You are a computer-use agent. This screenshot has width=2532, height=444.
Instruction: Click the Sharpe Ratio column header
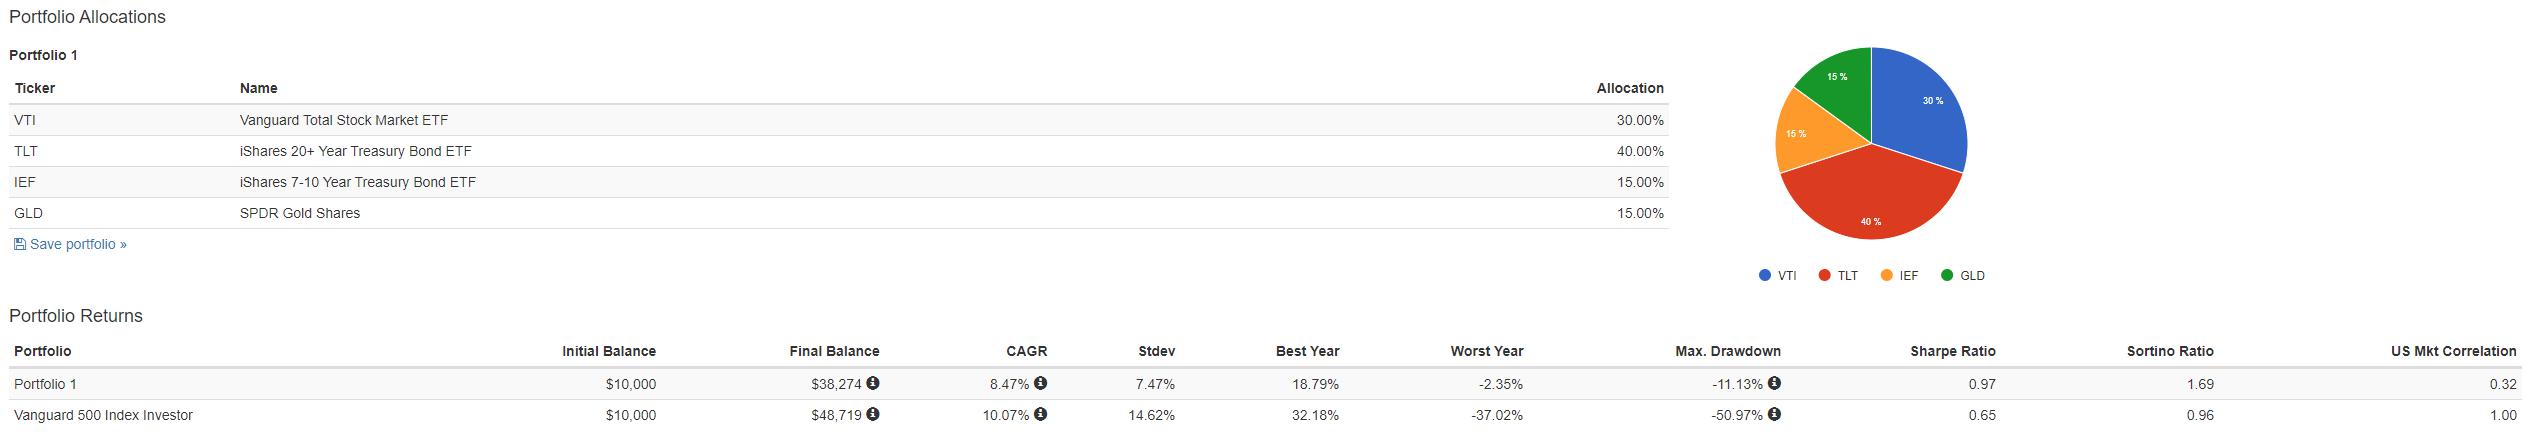point(1952,351)
